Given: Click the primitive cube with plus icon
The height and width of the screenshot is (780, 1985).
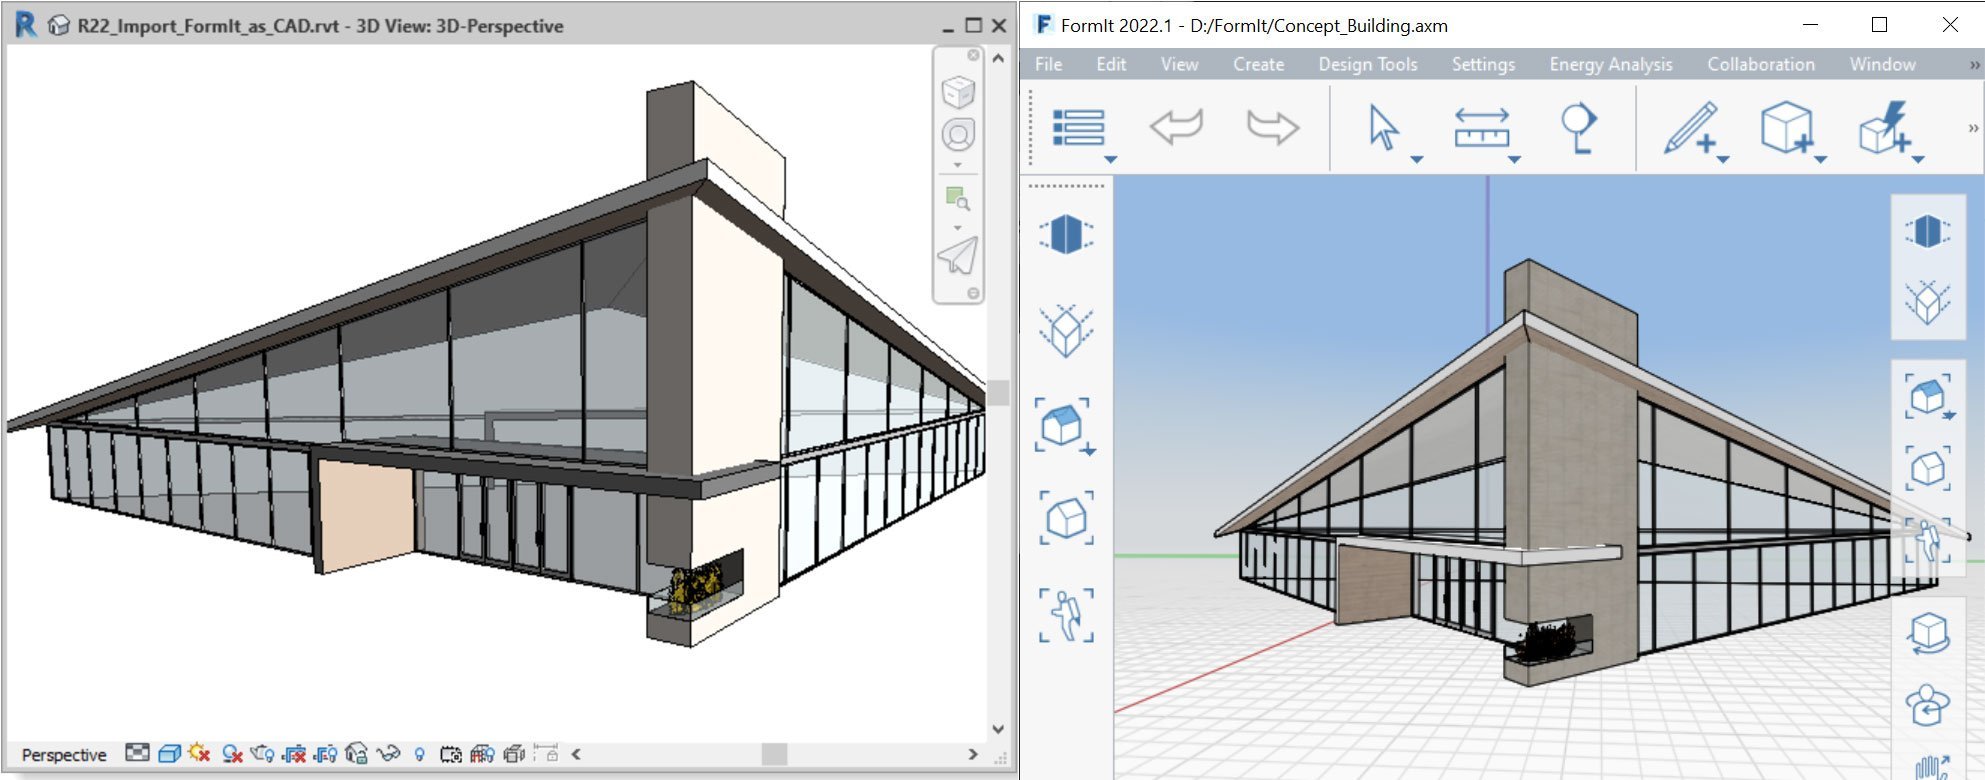Looking at the screenshot, I should 1786,128.
